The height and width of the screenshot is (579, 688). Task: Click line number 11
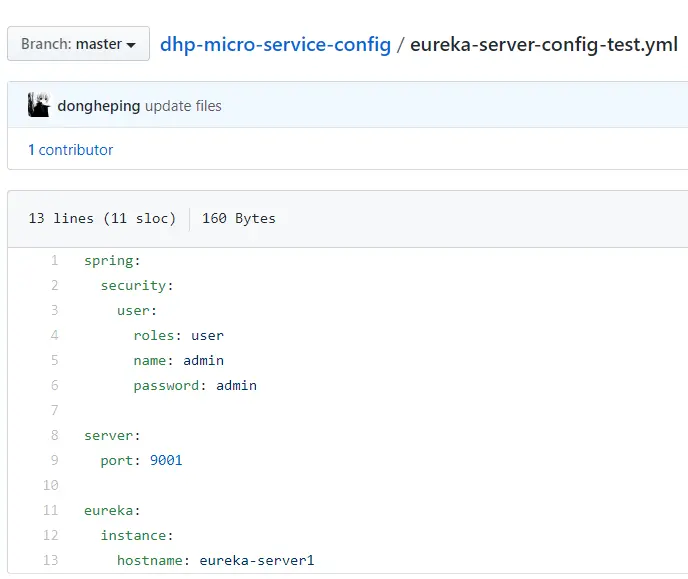point(51,511)
